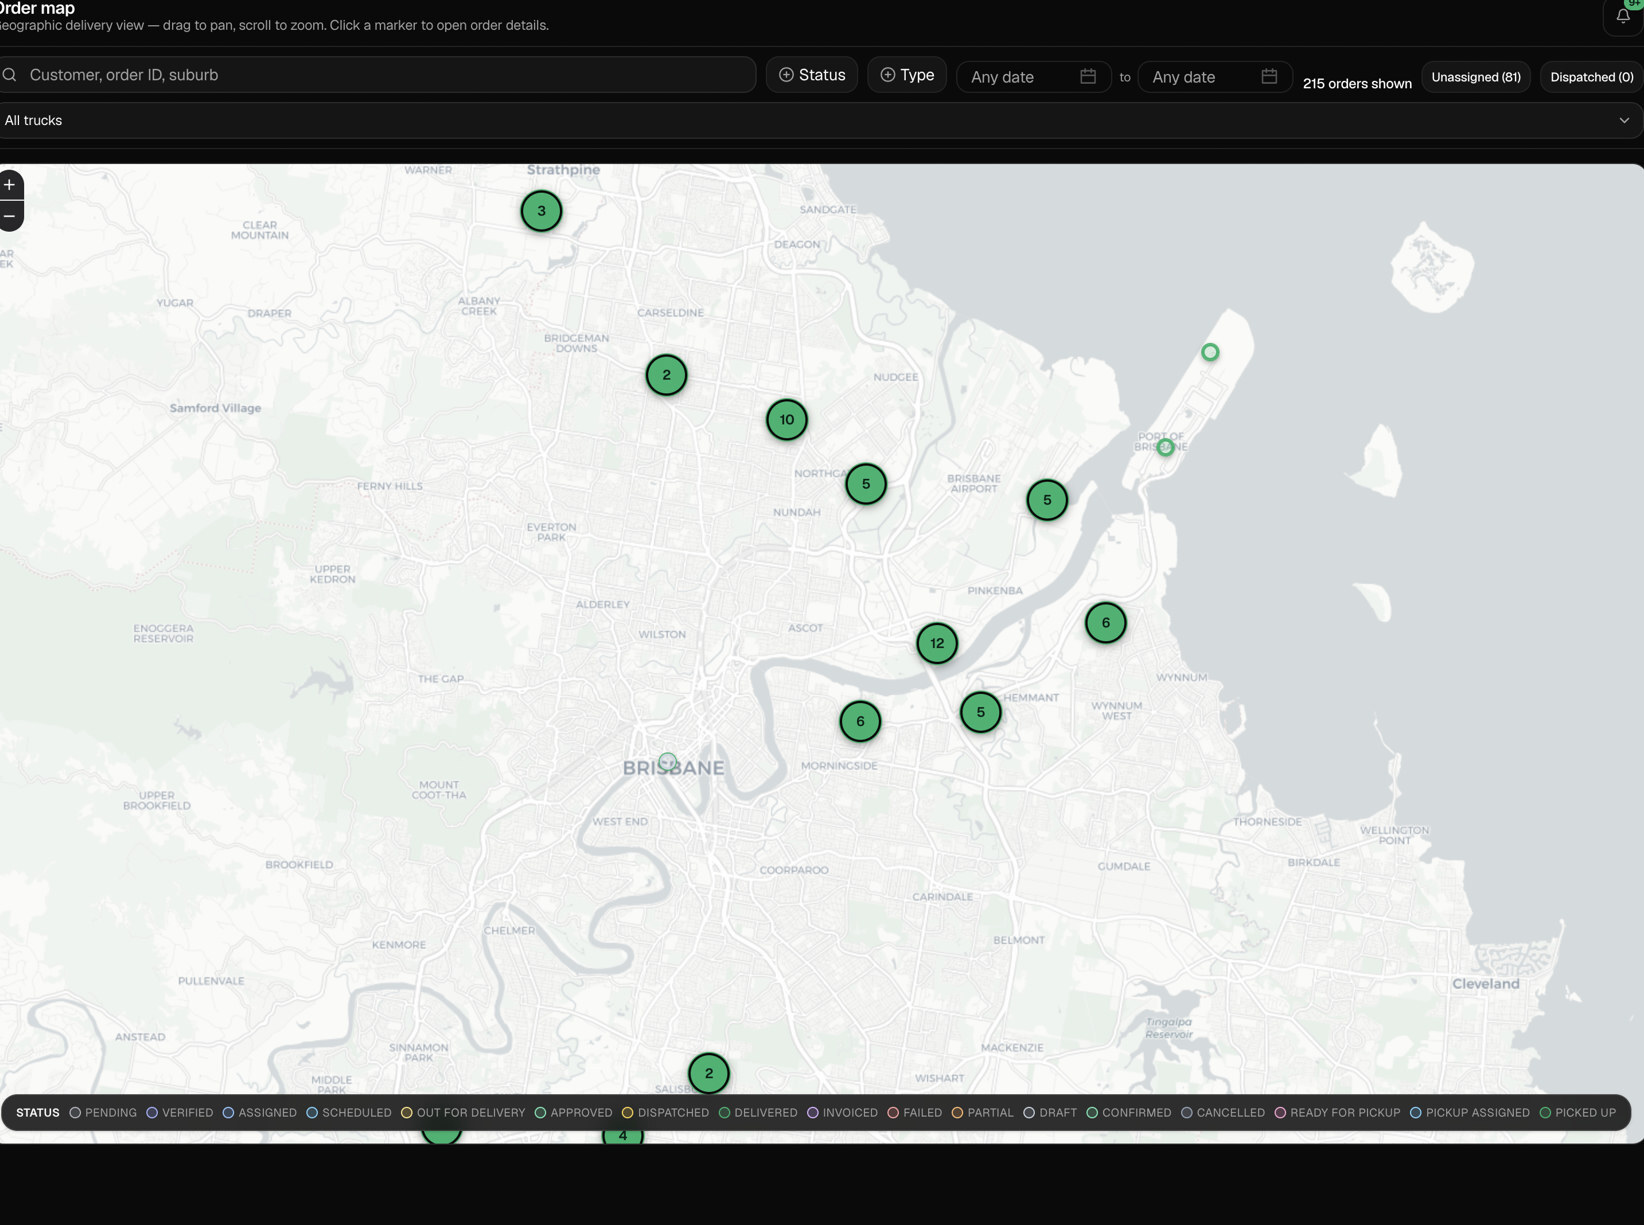
Task: Toggle DRAFT status in legend
Action: [1051, 1113]
